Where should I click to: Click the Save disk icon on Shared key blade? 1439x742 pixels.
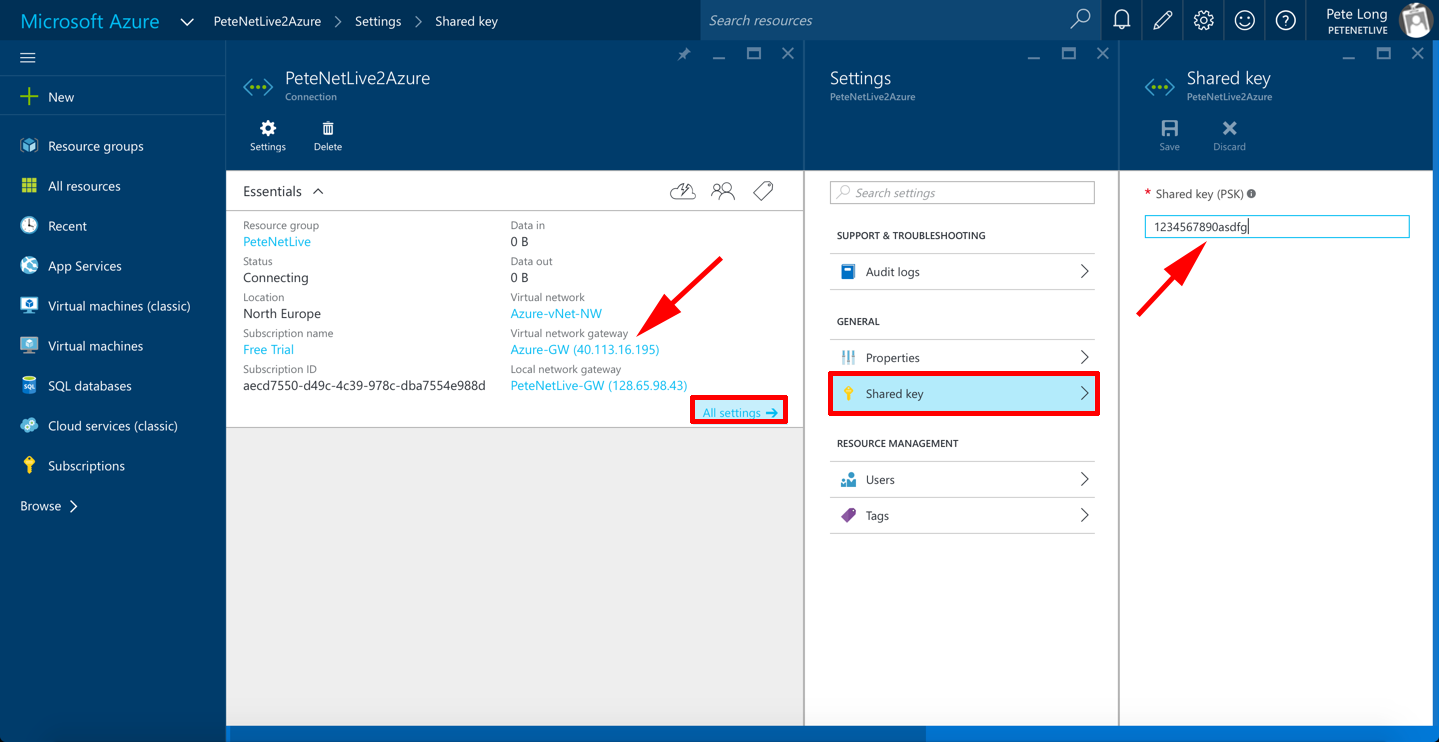(x=1169, y=136)
